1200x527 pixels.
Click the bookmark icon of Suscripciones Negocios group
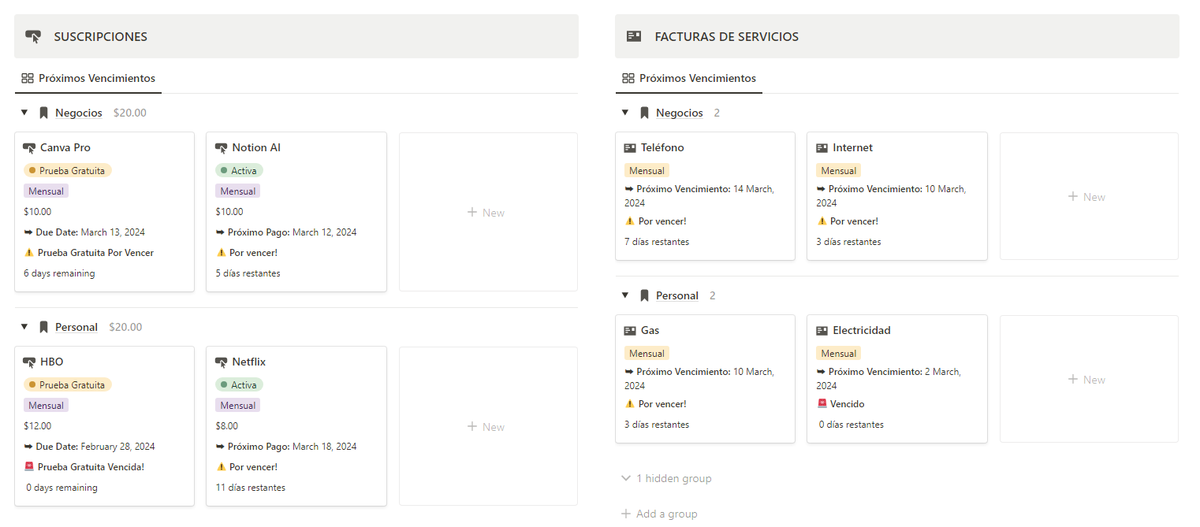pyautogui.click(x=44, y=113)
